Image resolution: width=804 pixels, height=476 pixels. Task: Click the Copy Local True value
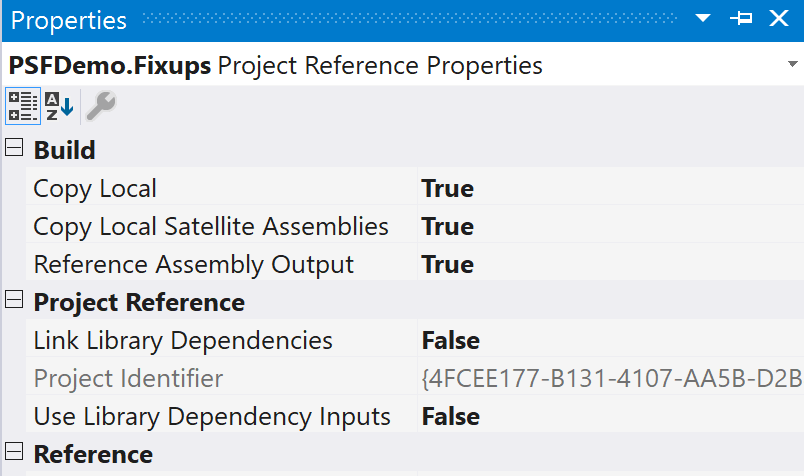tap(448, 188)
